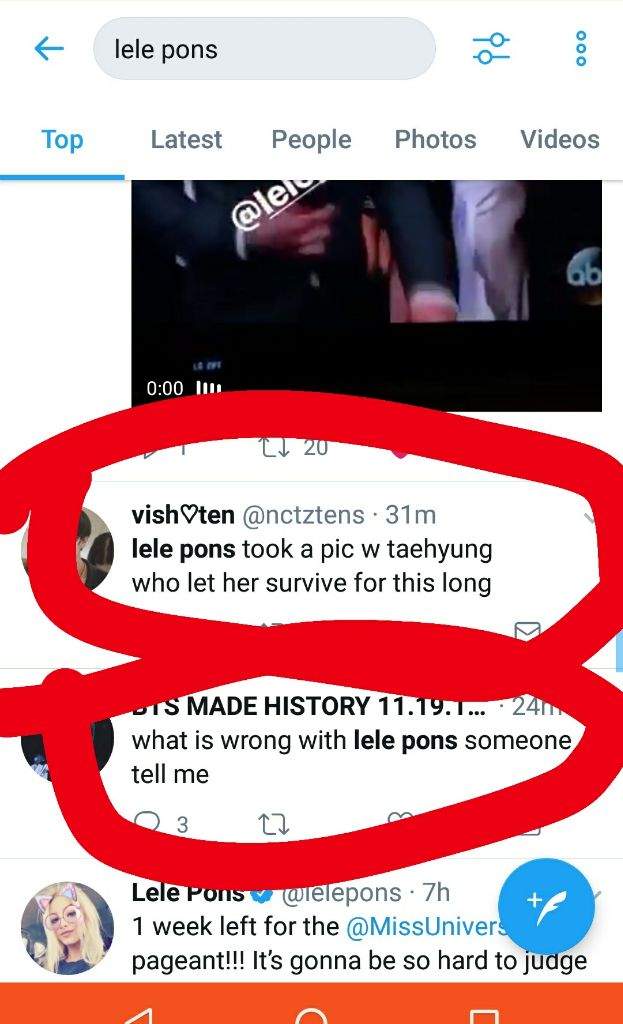
Task: Retweet the BTS MADE HISTORY tweet
Action: pos(274,824)
